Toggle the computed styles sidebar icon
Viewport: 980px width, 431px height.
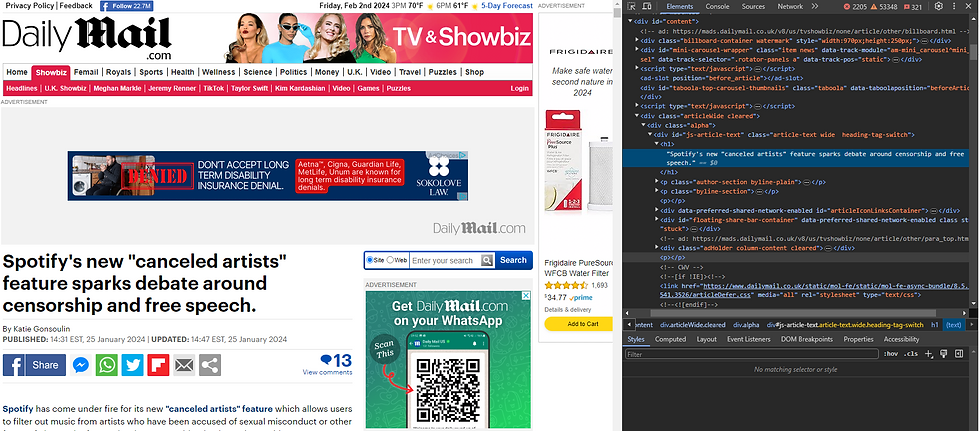(x=959, y=354)
